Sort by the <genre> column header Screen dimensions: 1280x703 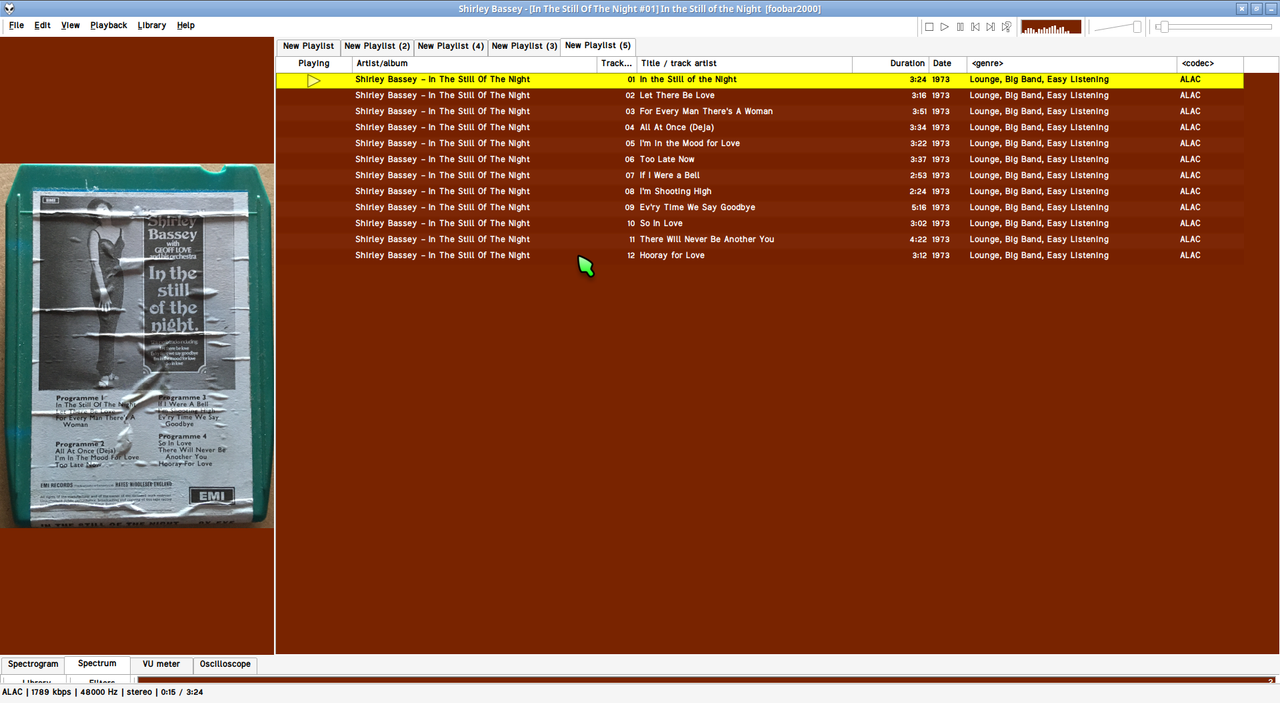[x=1072, y=63]
